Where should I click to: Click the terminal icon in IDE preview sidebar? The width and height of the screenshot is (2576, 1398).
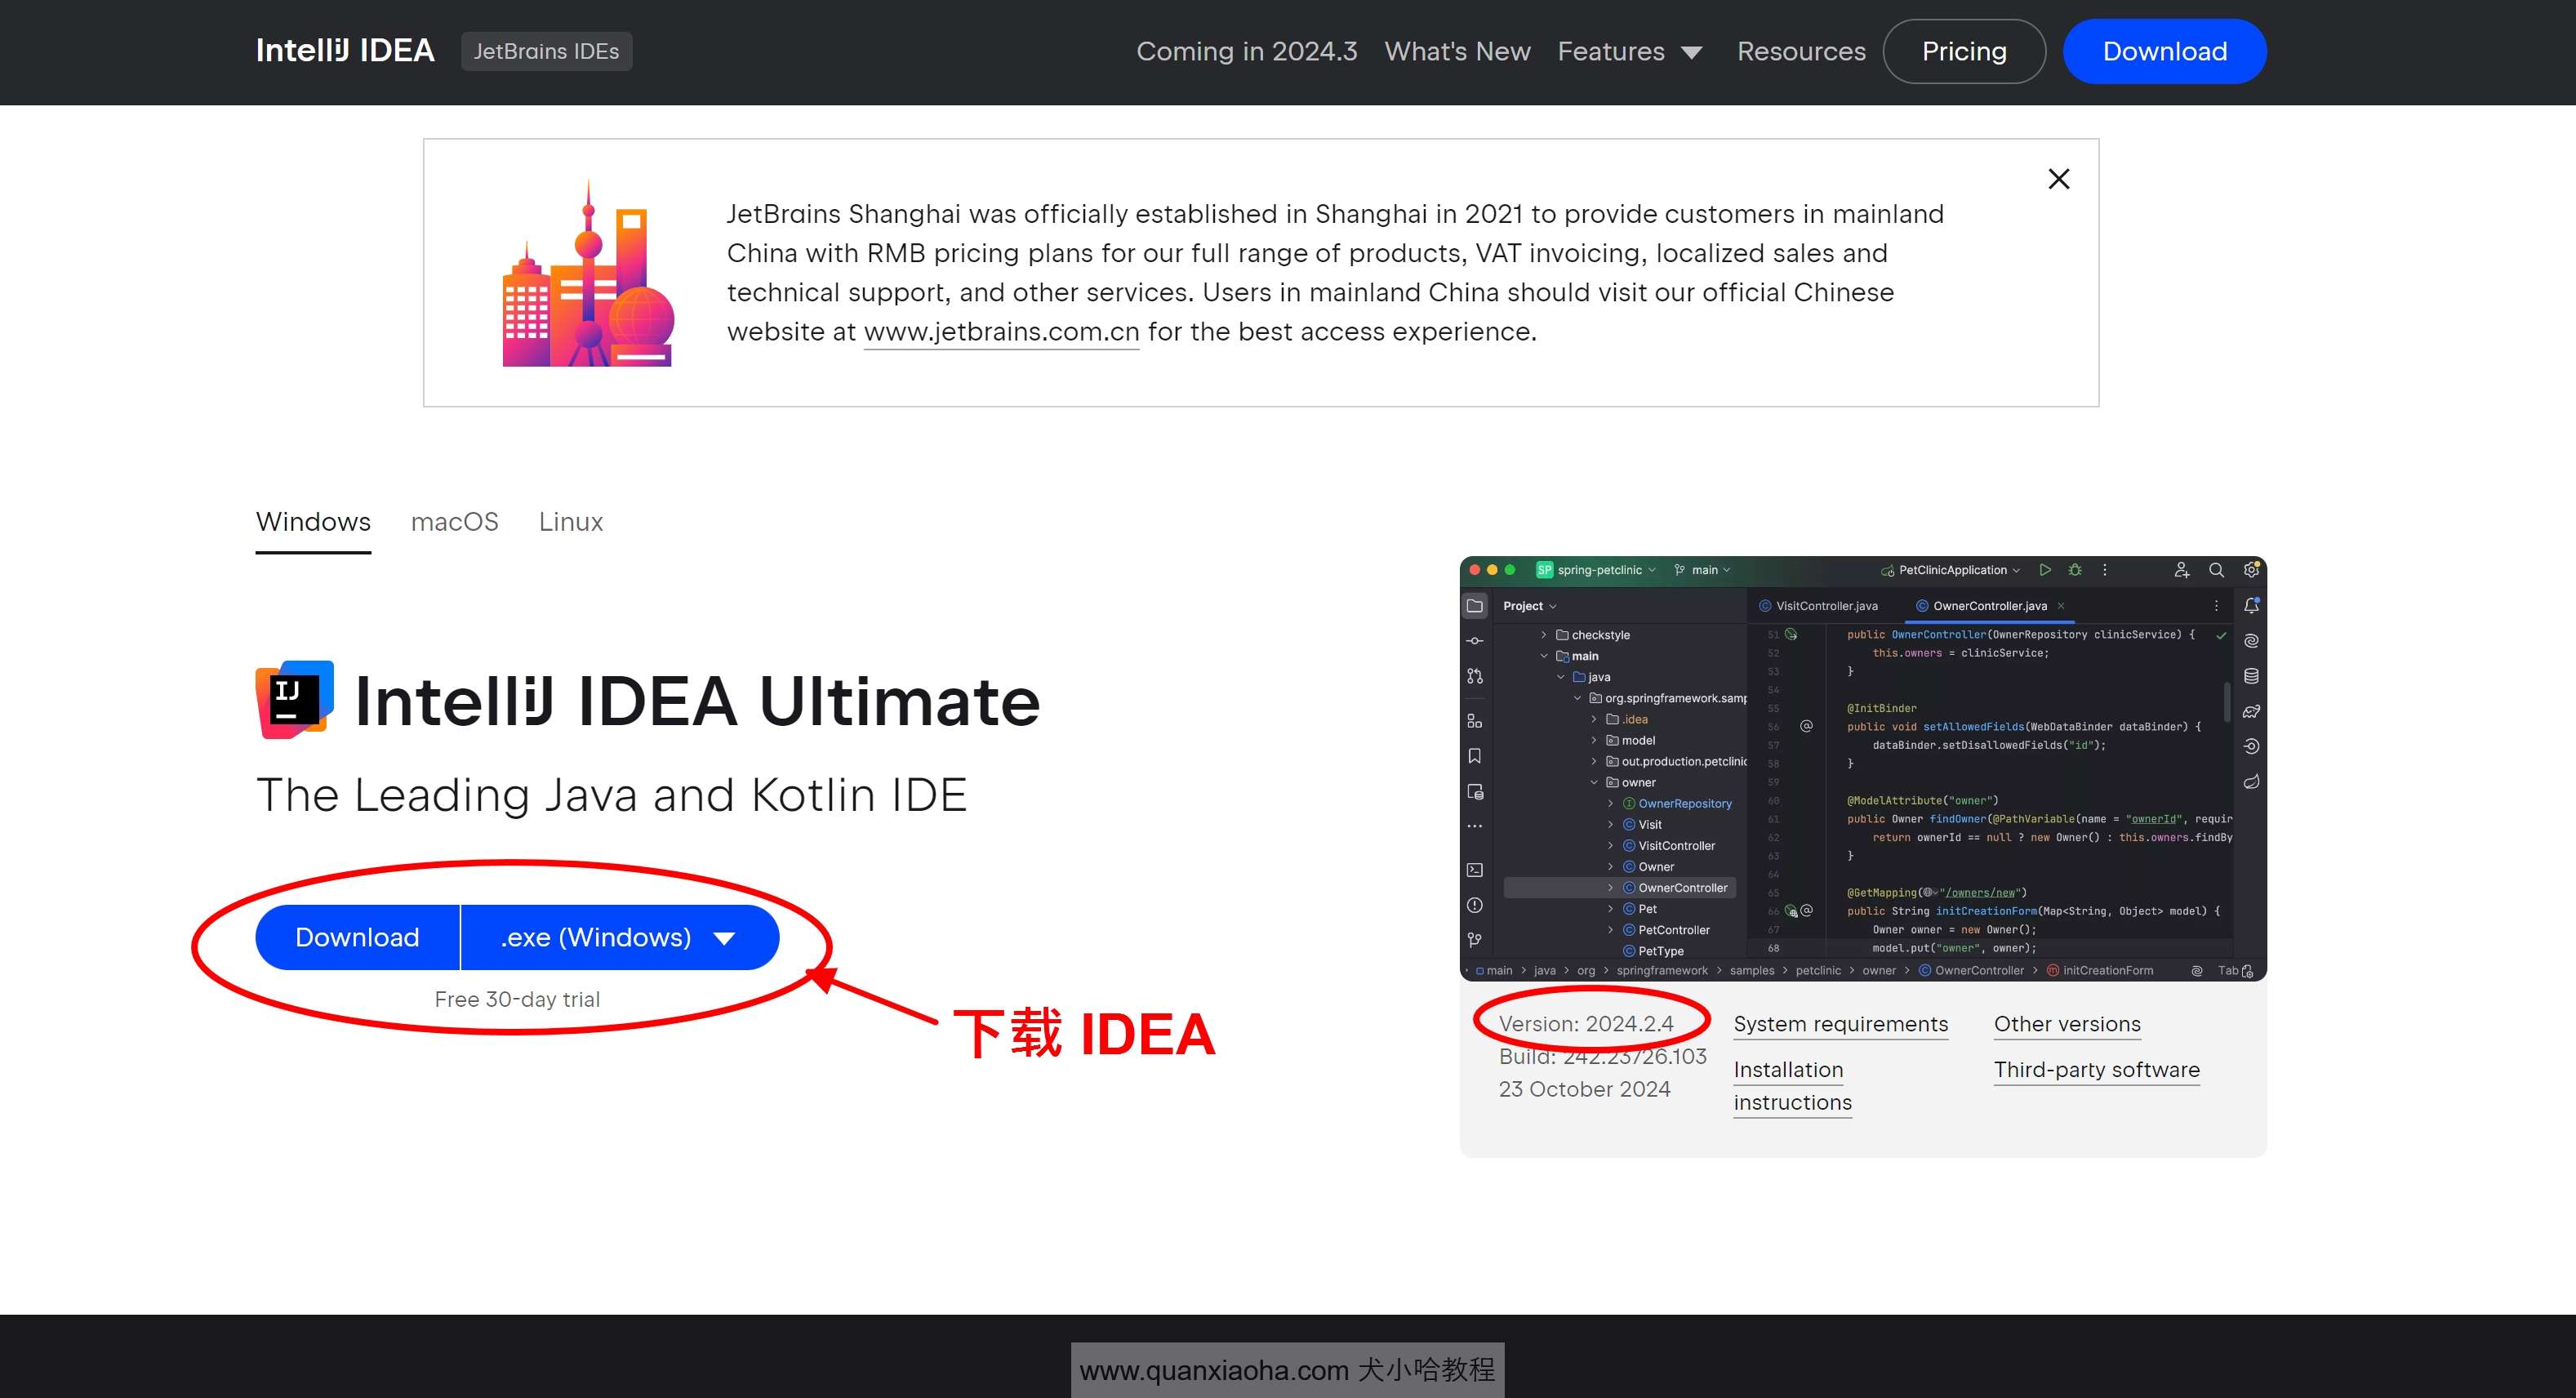pyautogui.click(x=1474, y=870)
